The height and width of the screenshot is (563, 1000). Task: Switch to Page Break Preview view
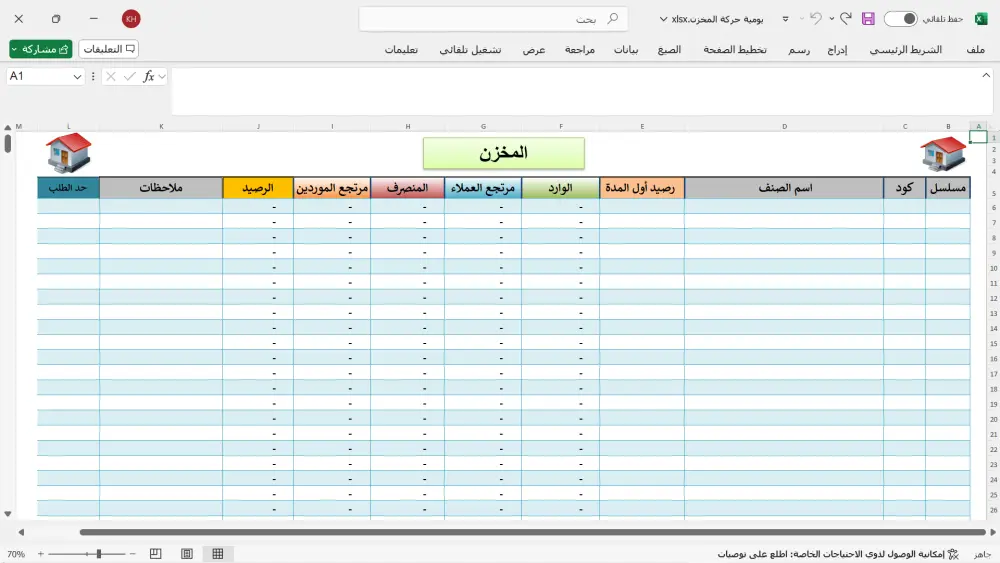tap(156, 554)
